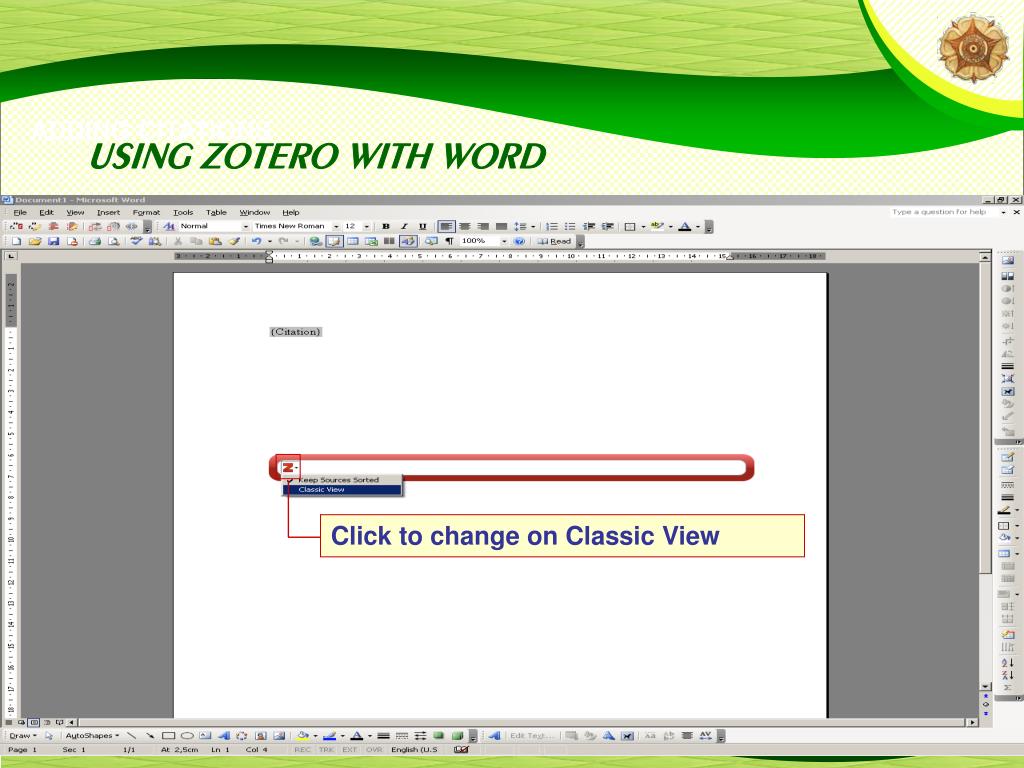This screenshot has height=768, width=1024.
Task: Toggle Bold formatting
Action: click(386, 227)
